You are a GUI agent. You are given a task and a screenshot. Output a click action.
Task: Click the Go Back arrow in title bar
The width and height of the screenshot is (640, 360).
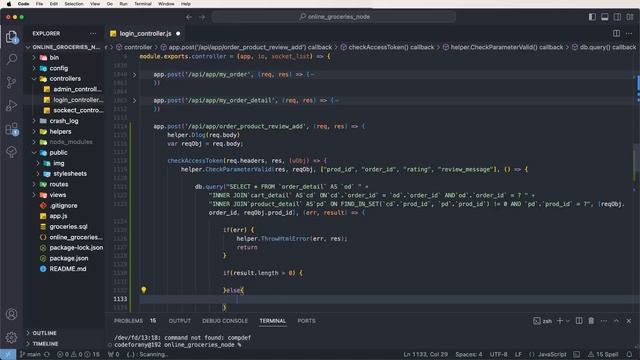pyautogui.click(x=189, y=17)
